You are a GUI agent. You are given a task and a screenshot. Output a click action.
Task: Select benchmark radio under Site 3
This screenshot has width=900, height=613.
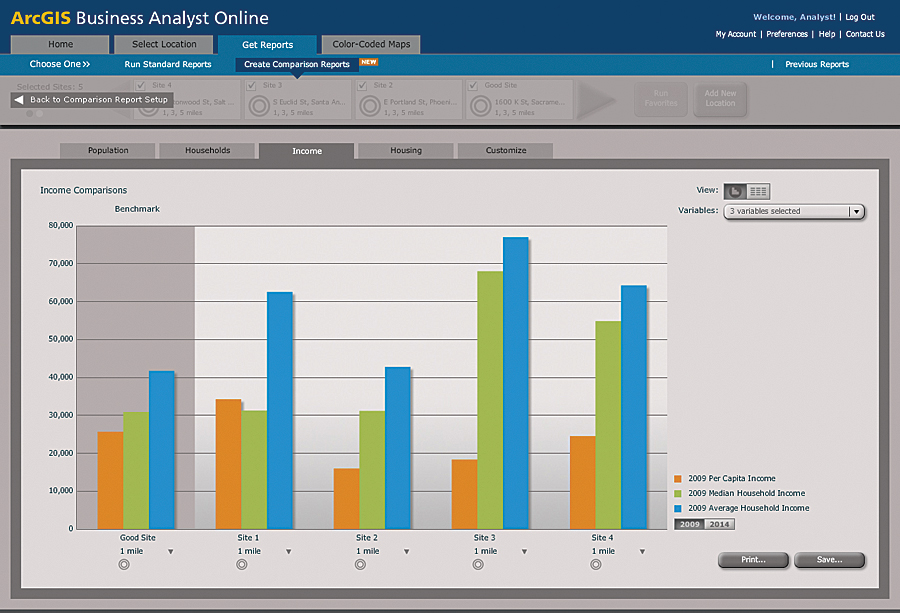click(478, 565)
